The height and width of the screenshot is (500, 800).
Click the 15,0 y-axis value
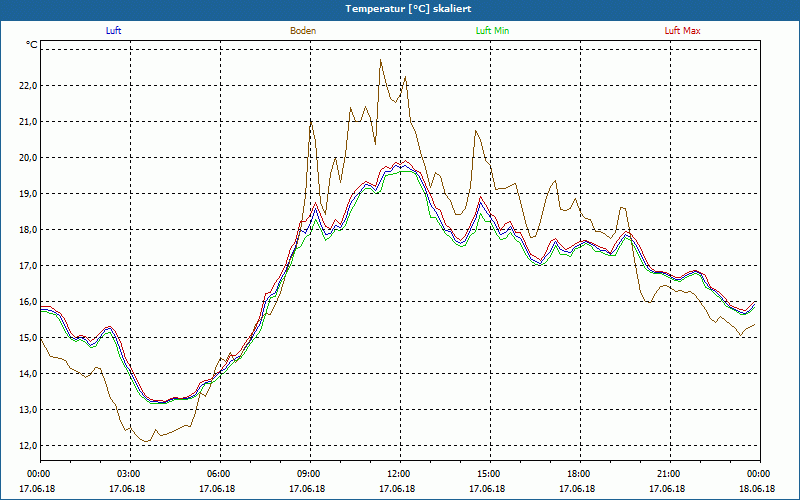28,338
